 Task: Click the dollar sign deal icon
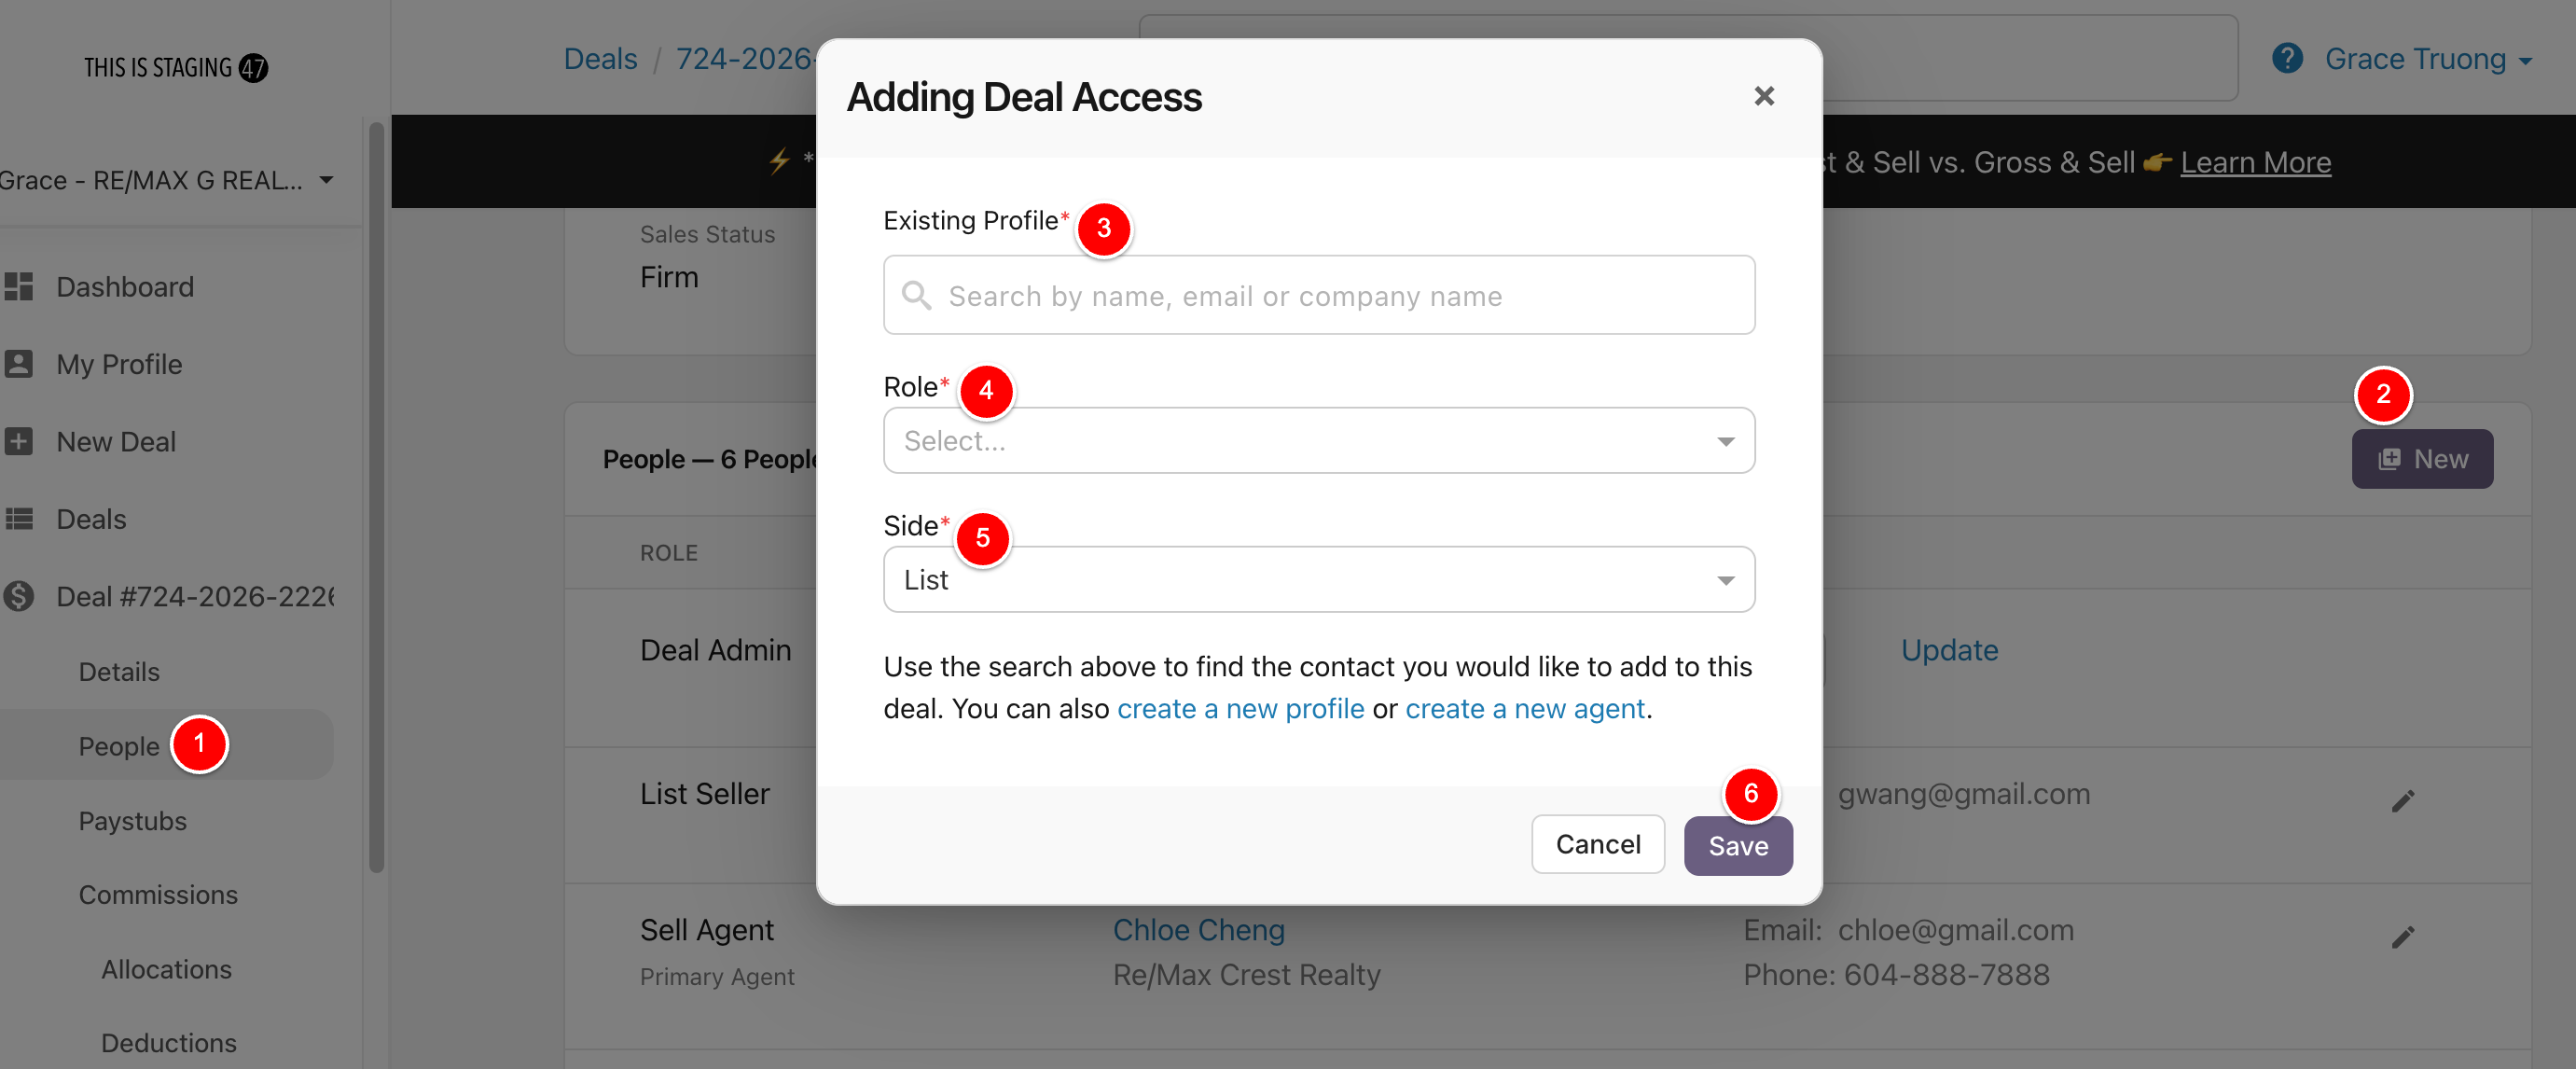pos(19,596)
